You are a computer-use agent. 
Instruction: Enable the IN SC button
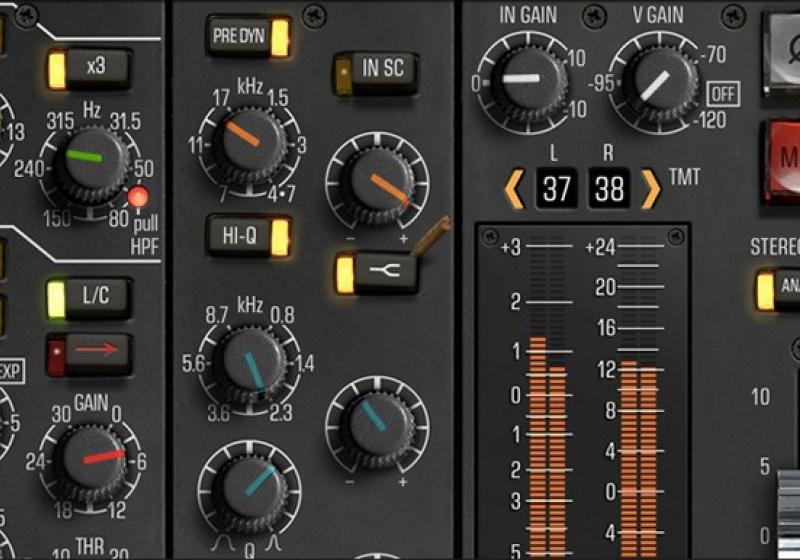point(375,74)
